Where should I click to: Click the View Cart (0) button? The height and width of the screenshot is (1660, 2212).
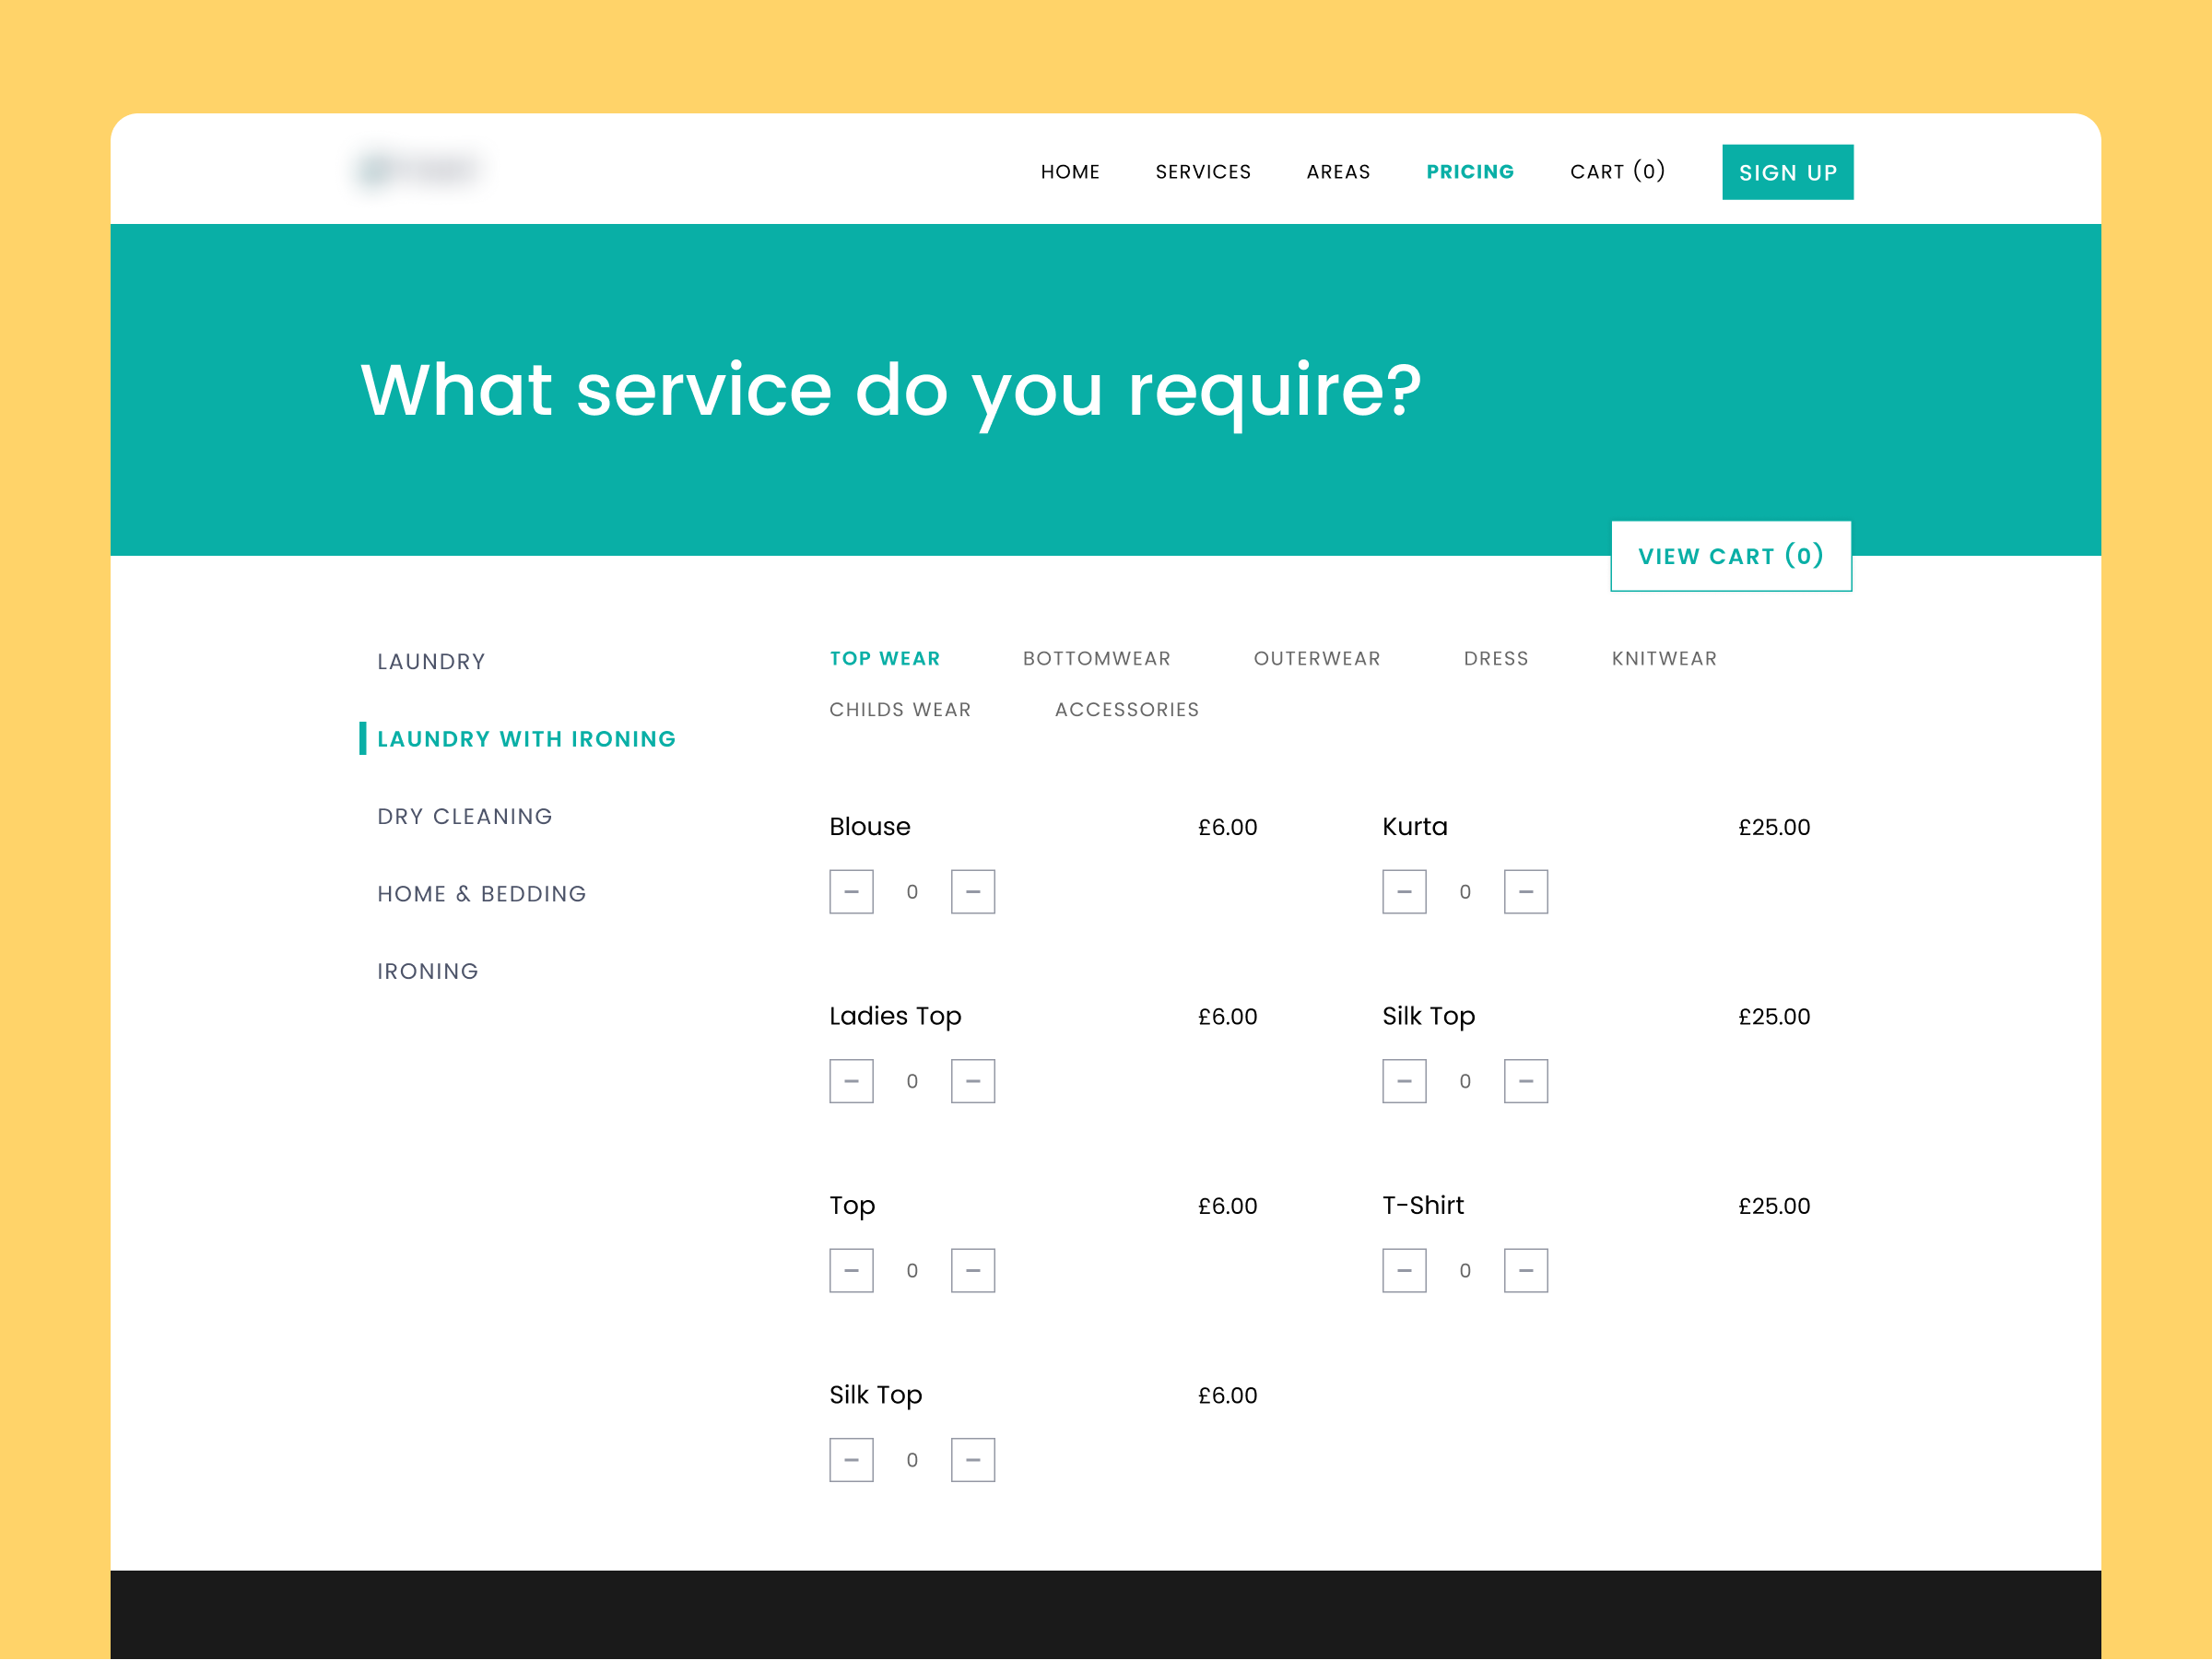1730,556
